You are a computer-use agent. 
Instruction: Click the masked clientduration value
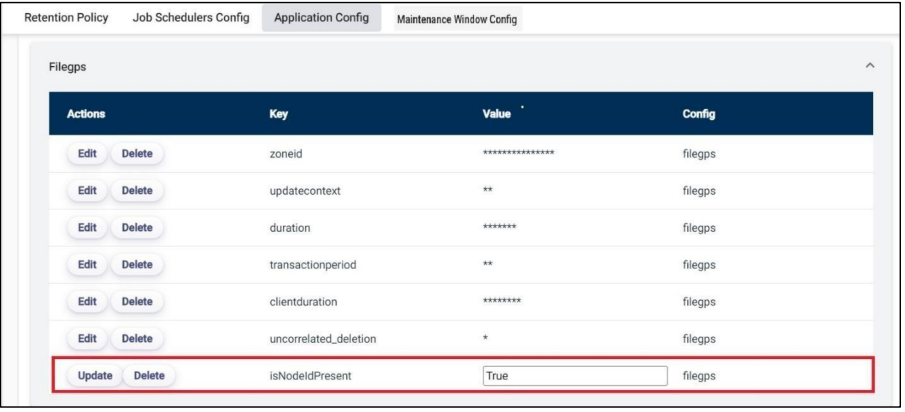coord(502,301)
